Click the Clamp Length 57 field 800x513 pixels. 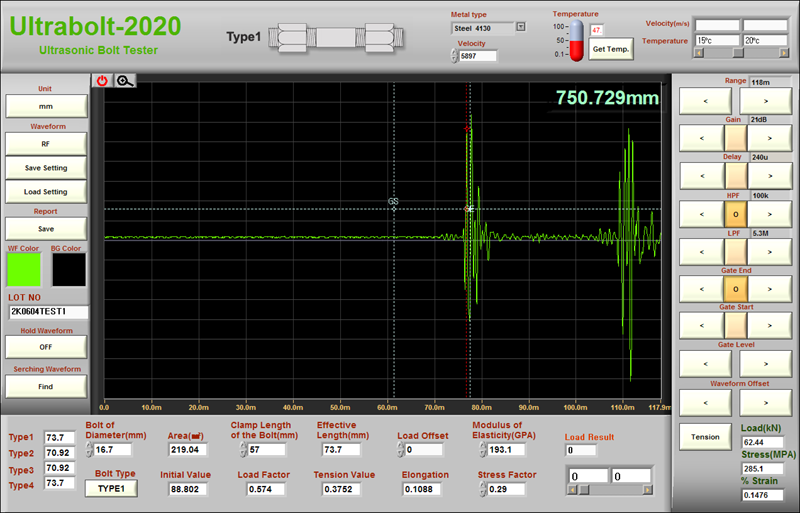tap(266, 450)
